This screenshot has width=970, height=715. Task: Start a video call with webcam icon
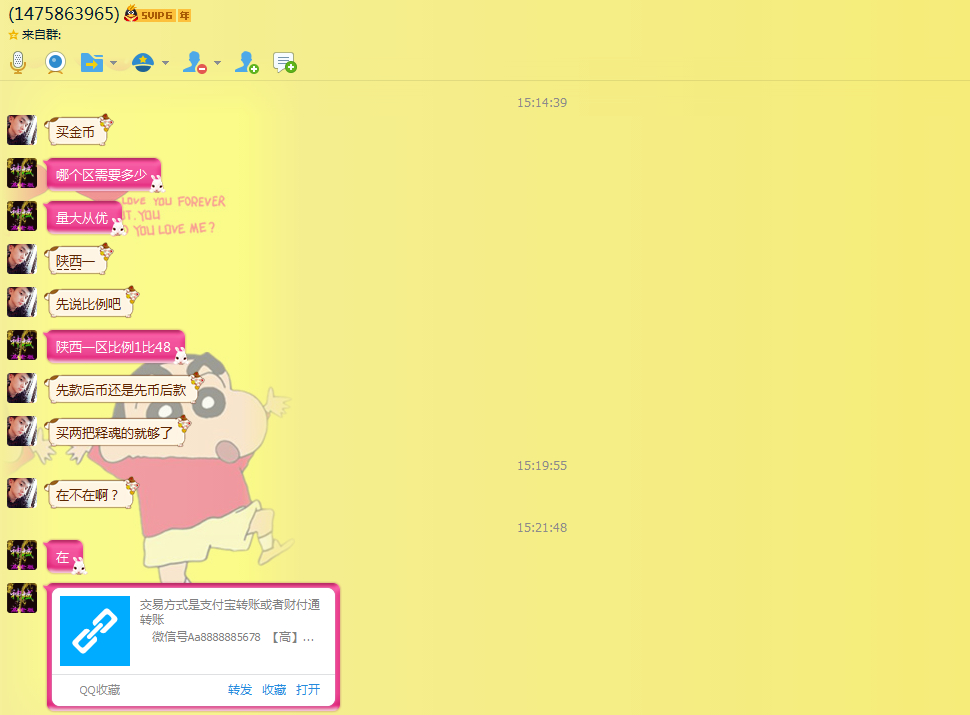click(56, 62)
